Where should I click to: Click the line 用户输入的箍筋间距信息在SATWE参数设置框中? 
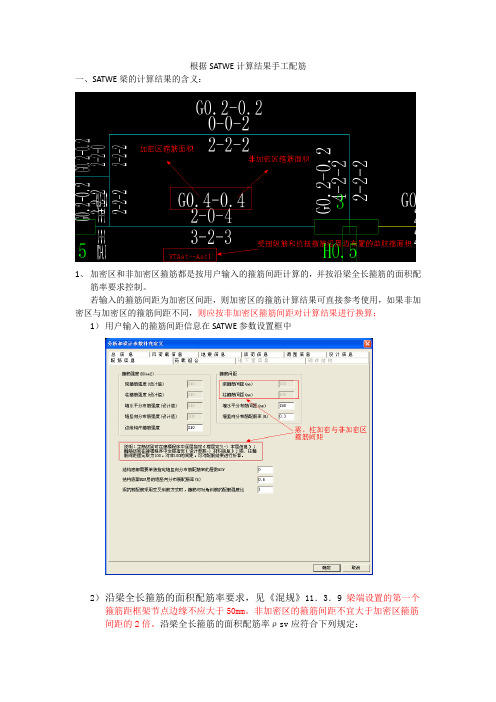click(x=198, y=325)
